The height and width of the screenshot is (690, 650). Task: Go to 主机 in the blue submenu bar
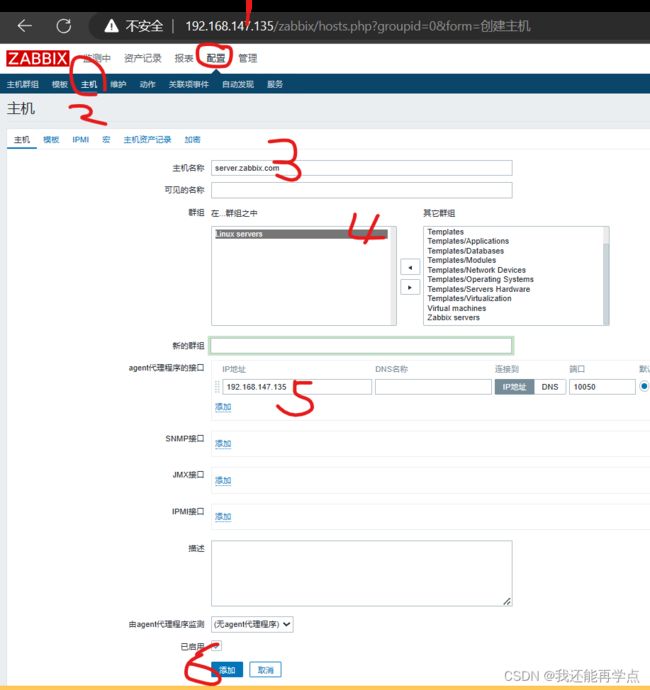tap(88, 84)
